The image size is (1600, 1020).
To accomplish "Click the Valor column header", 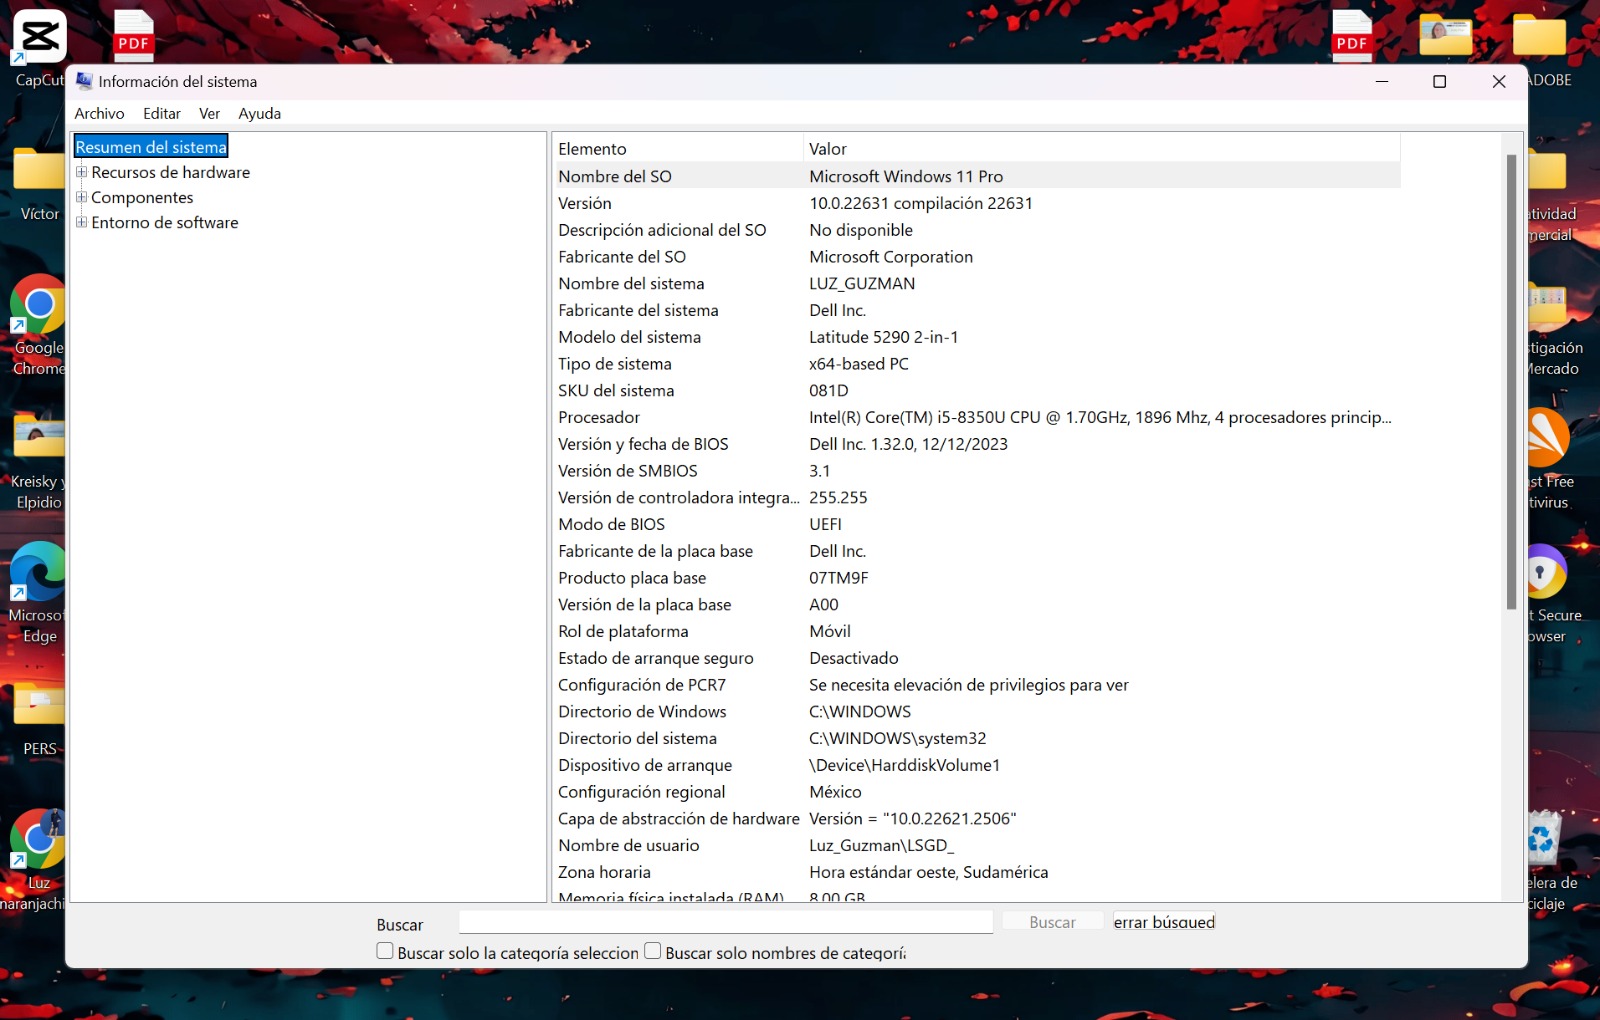I will pos(1102,149).
